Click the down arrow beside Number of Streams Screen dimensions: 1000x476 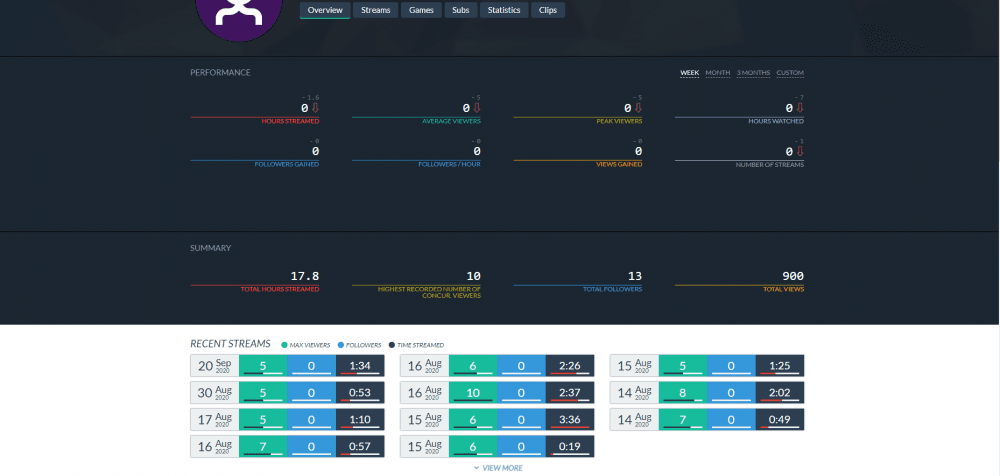[x=800, y=151]
